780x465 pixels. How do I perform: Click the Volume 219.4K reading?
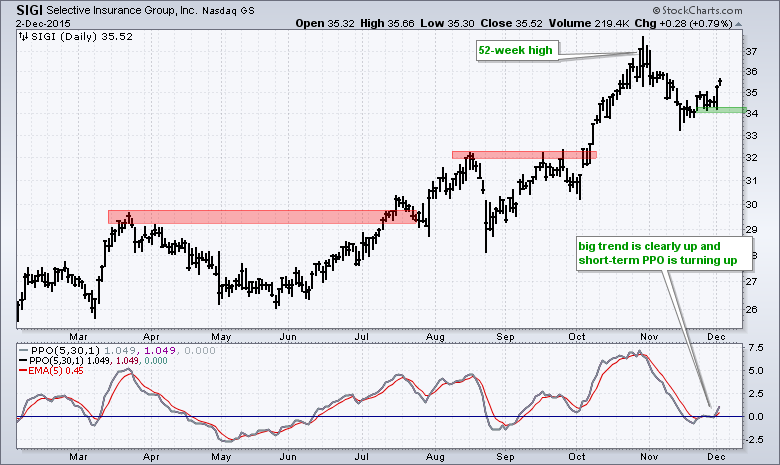coord(589,23)
